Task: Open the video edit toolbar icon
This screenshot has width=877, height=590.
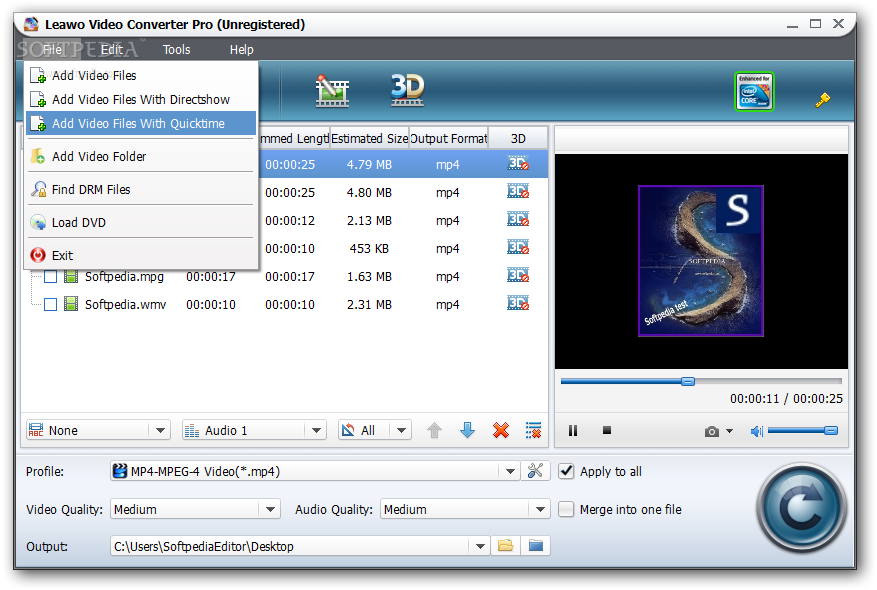Action: (x=332, y=91)
